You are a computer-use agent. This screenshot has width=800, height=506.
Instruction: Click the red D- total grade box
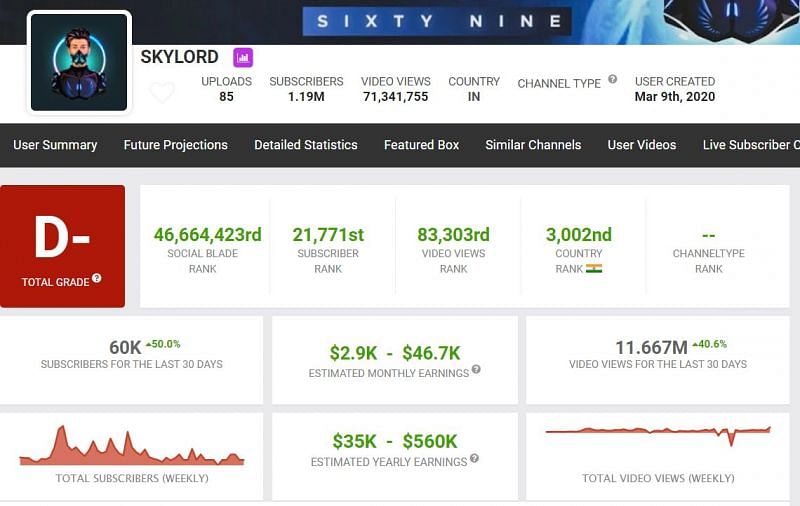click(x=63, y=246)
